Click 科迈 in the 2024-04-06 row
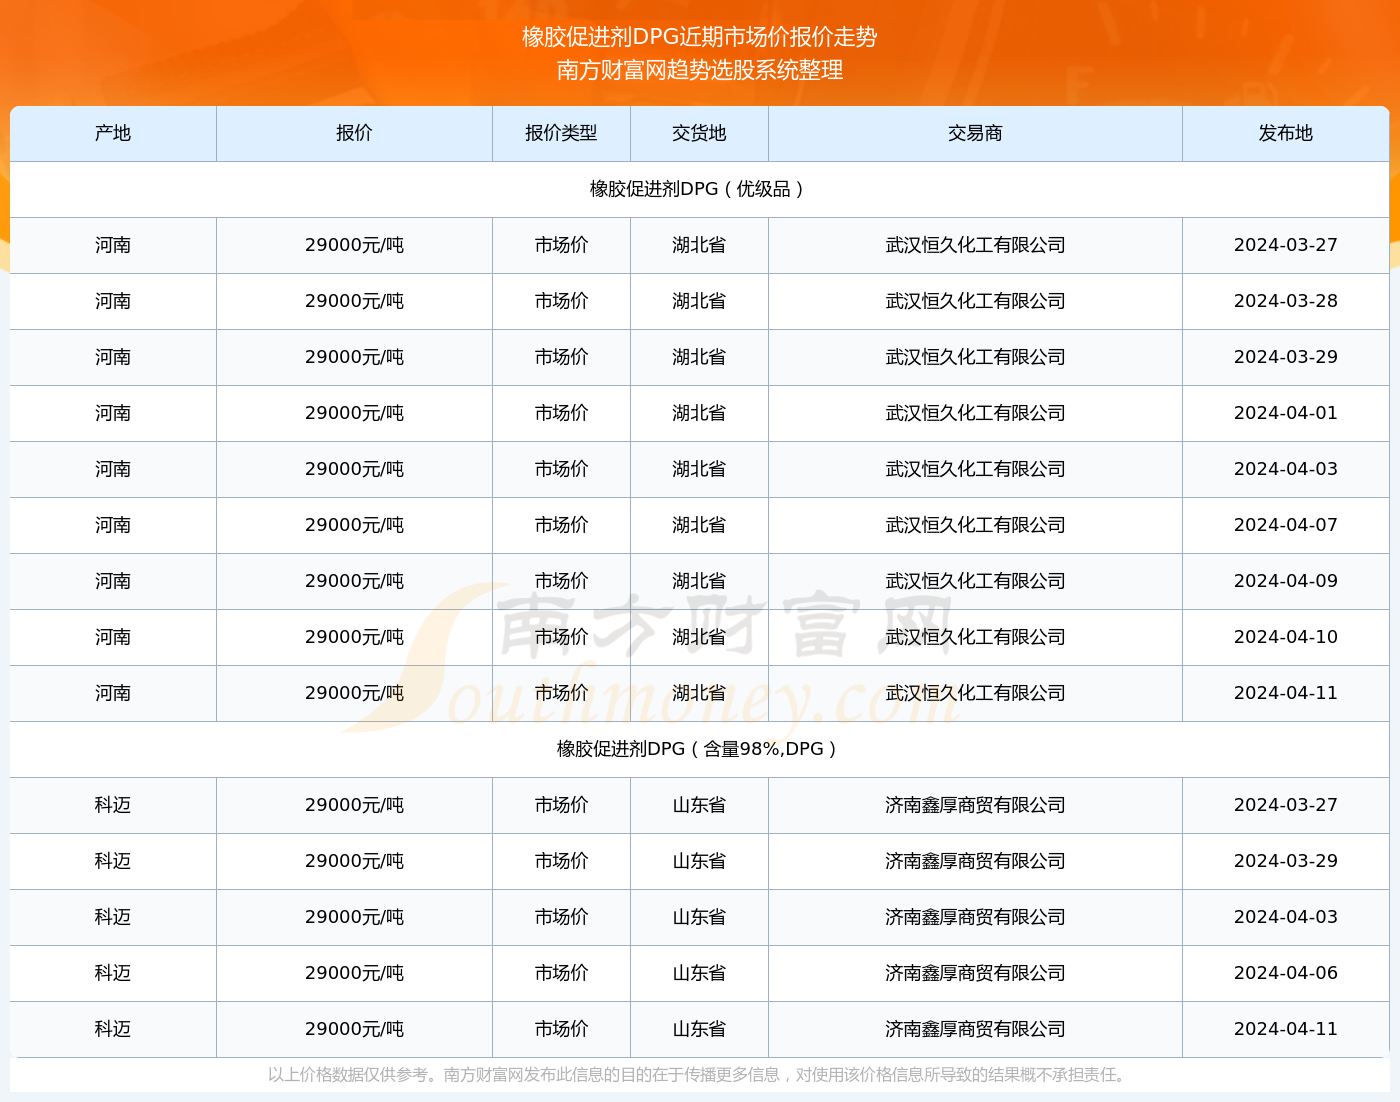The width and height of the screenshot is (1400, 1102). tap(113, 973)
